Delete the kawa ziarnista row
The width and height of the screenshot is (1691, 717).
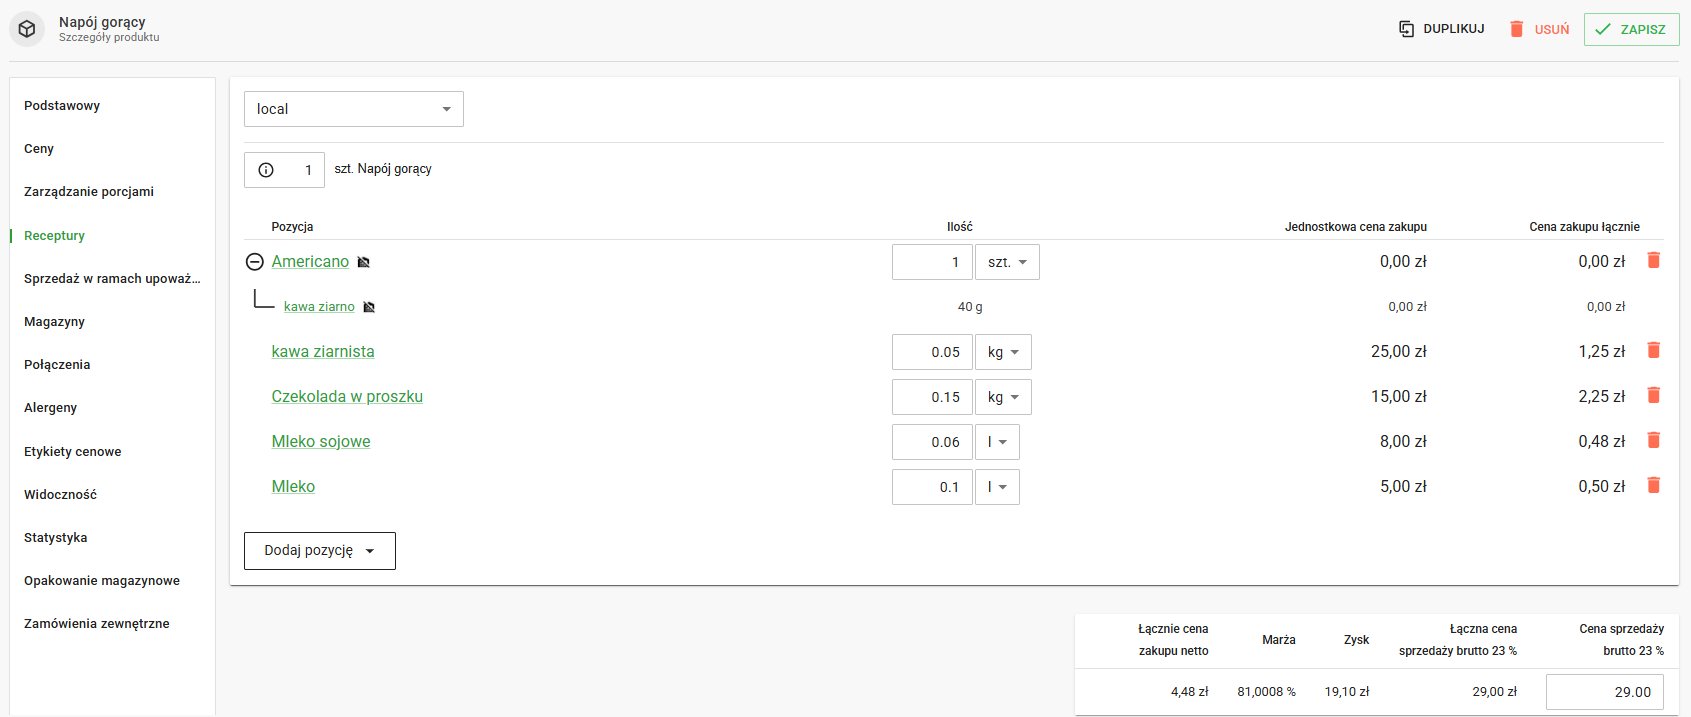tap(1653, 351)
